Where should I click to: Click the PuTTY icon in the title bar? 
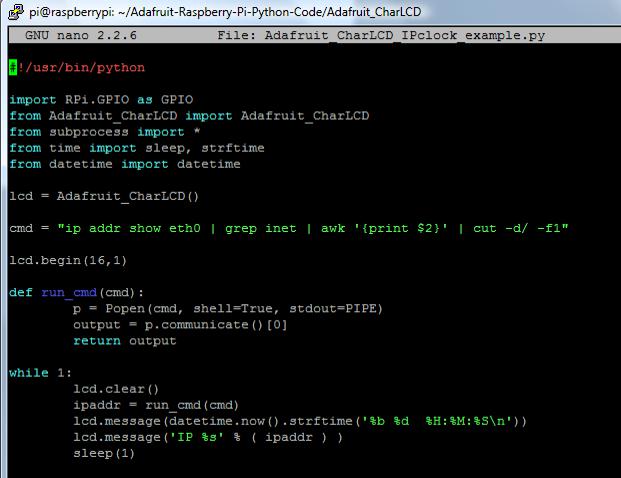click(16, 11)
